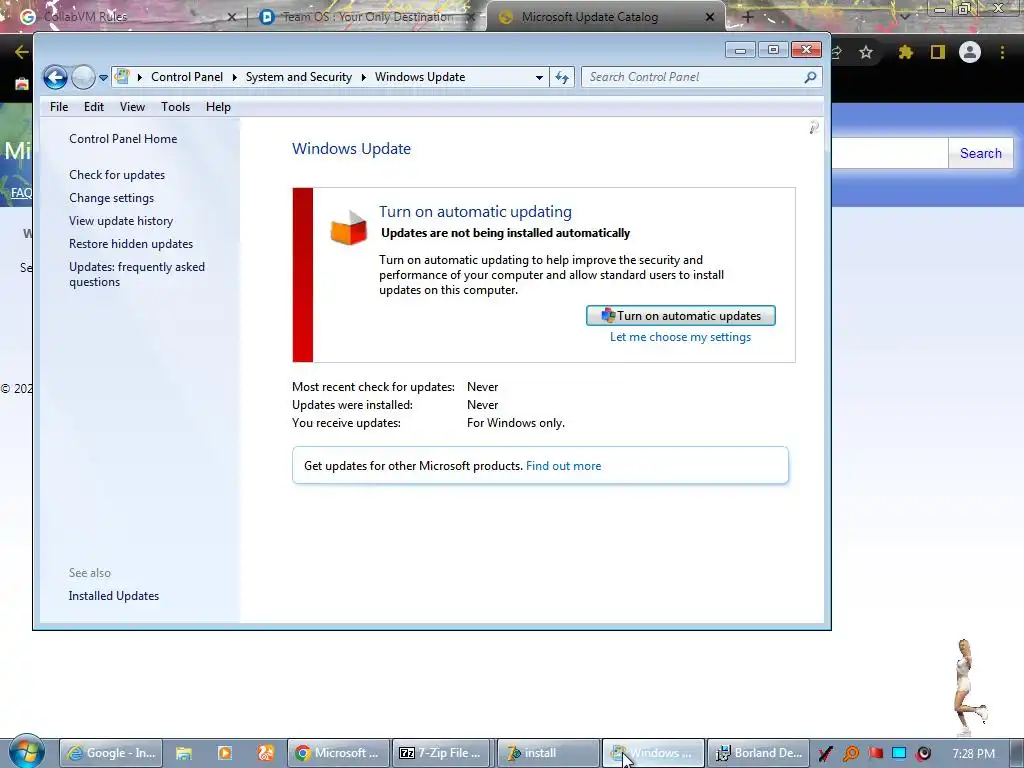Open the Help menu

(x=218, y=106)
